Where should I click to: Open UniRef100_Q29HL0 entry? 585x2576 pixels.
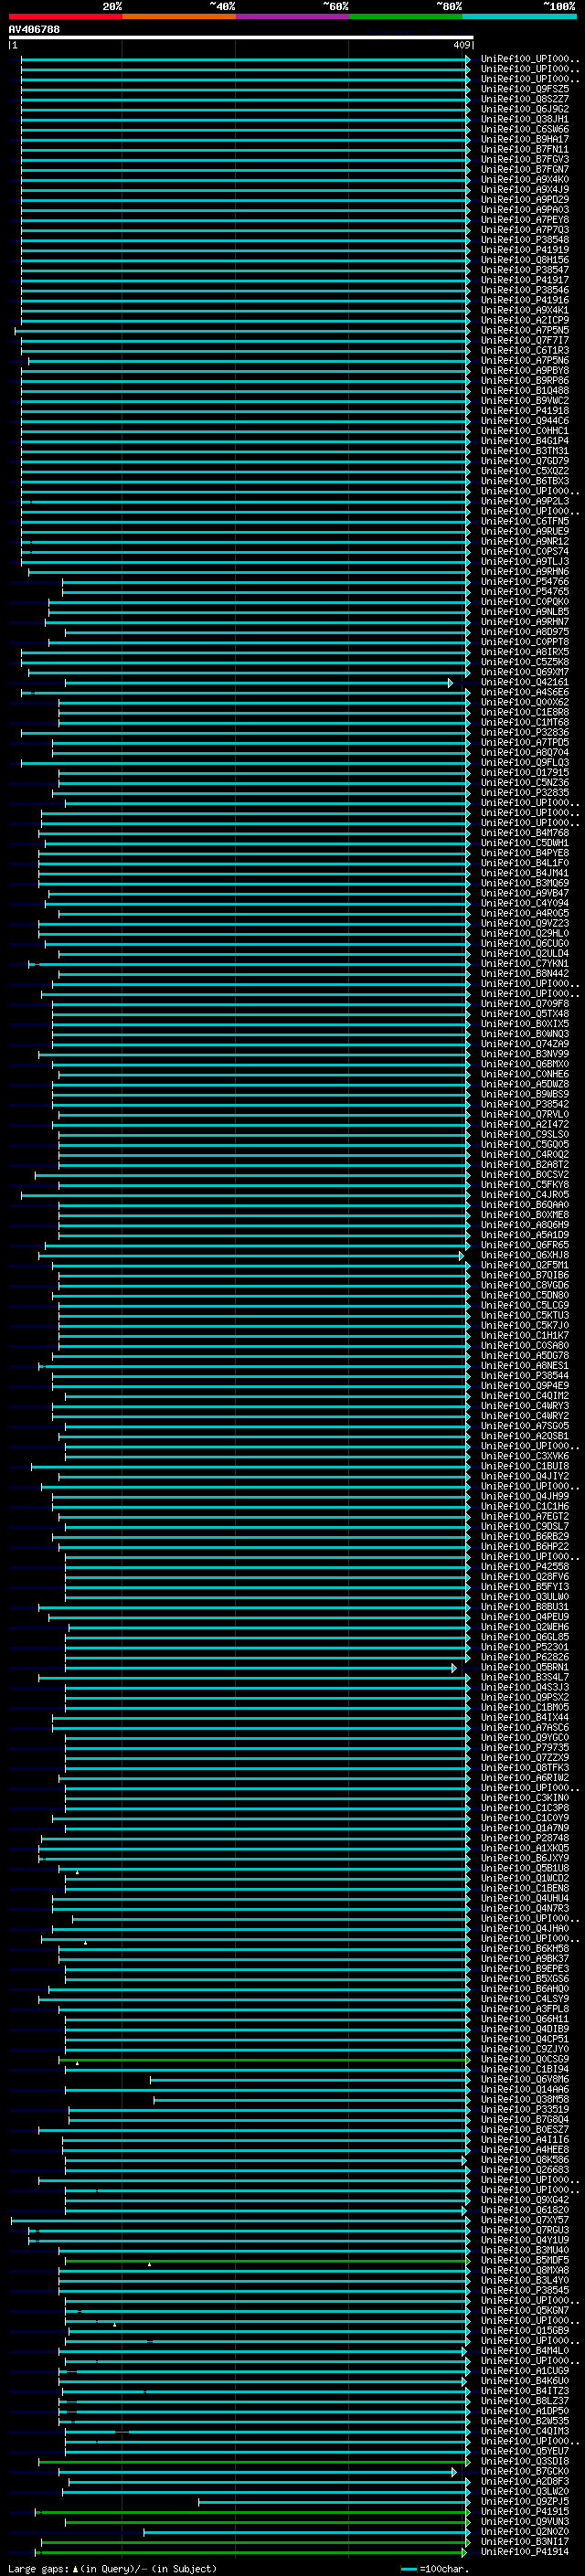(525, 933)
